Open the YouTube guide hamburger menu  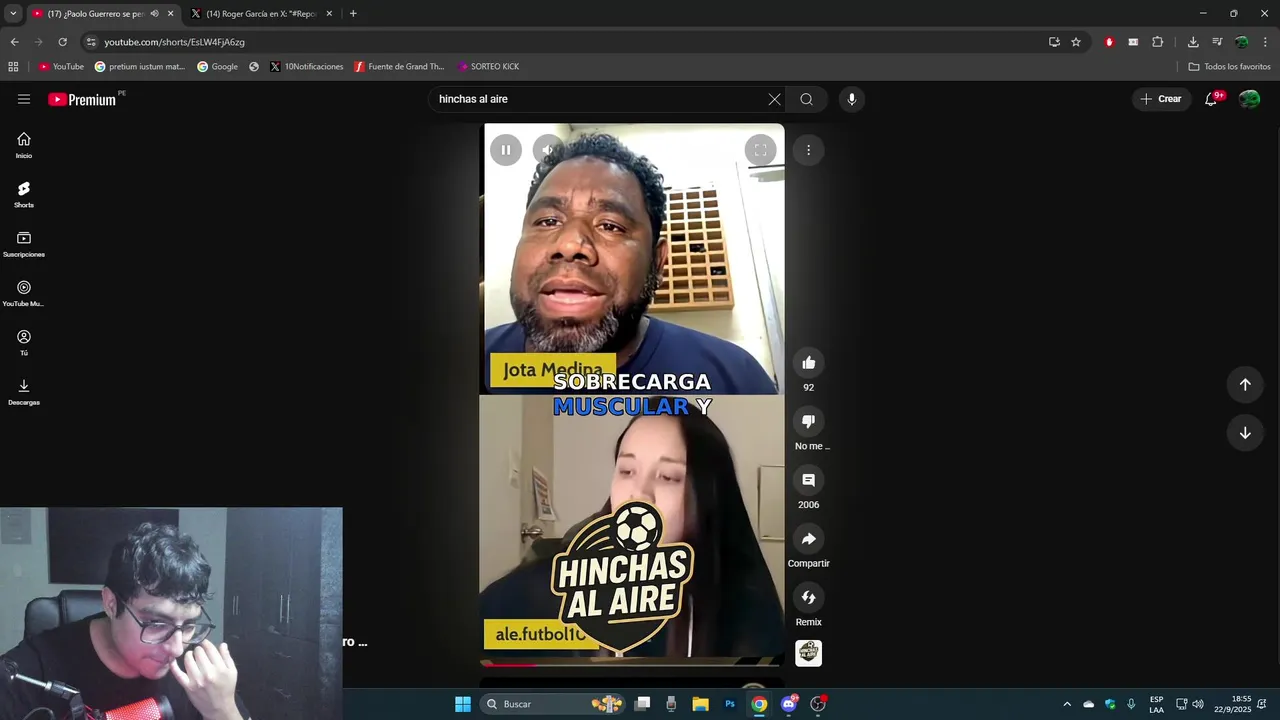click(24, 99)
